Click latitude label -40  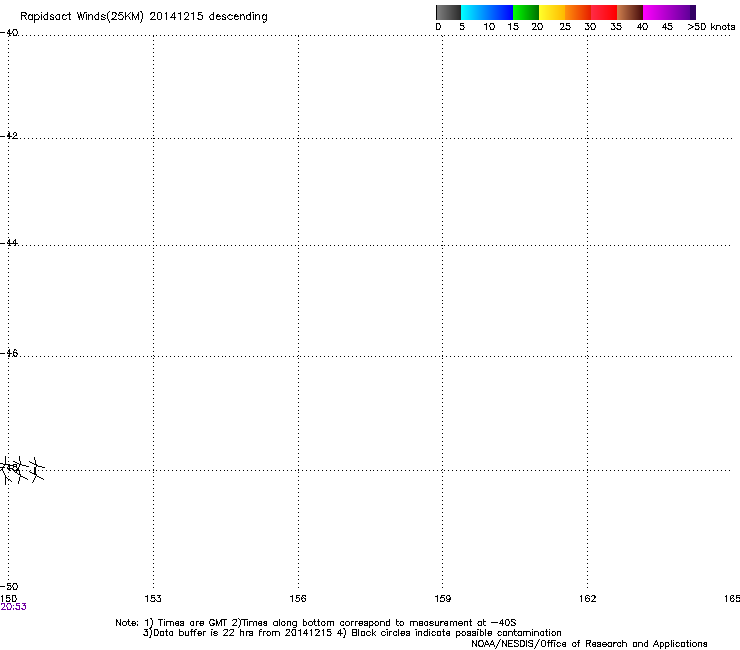click(x=9, y=33)
